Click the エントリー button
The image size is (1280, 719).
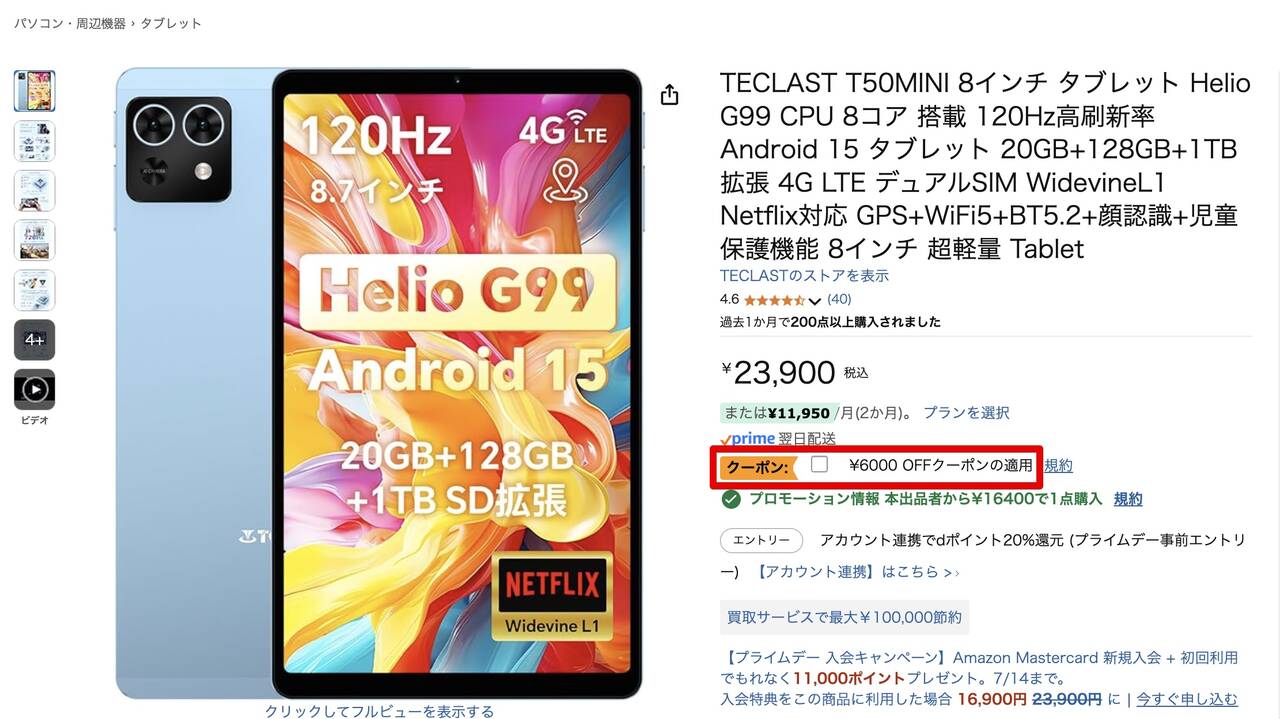click(x=761, y=540)
